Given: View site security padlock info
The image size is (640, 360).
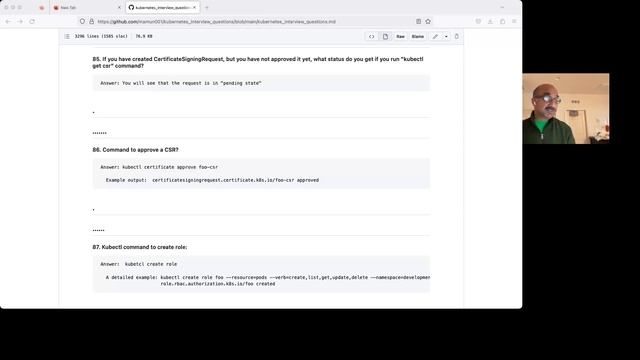Looking at the screenshot, I should (x=91, y=21).
